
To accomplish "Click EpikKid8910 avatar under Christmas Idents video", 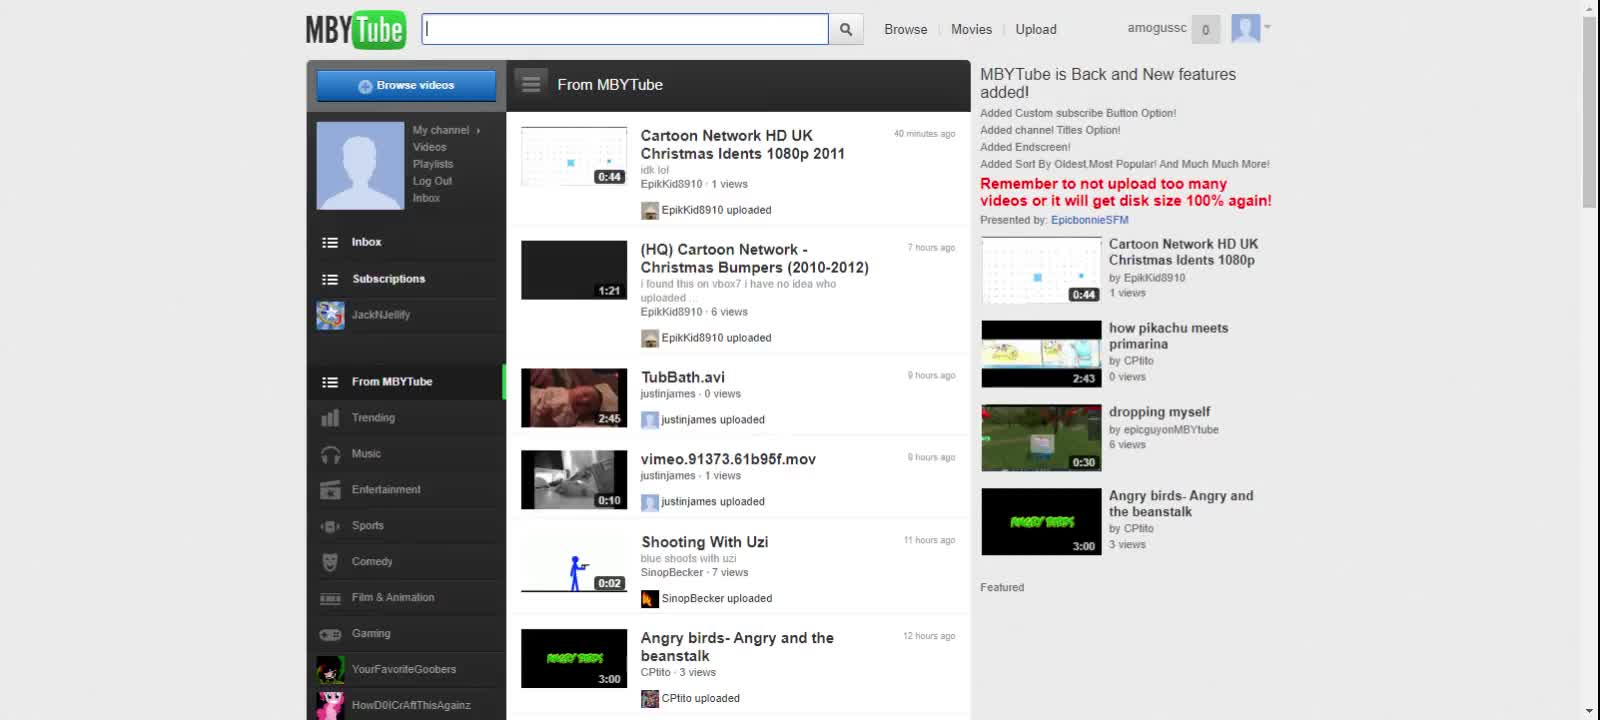I will point(650,210).
